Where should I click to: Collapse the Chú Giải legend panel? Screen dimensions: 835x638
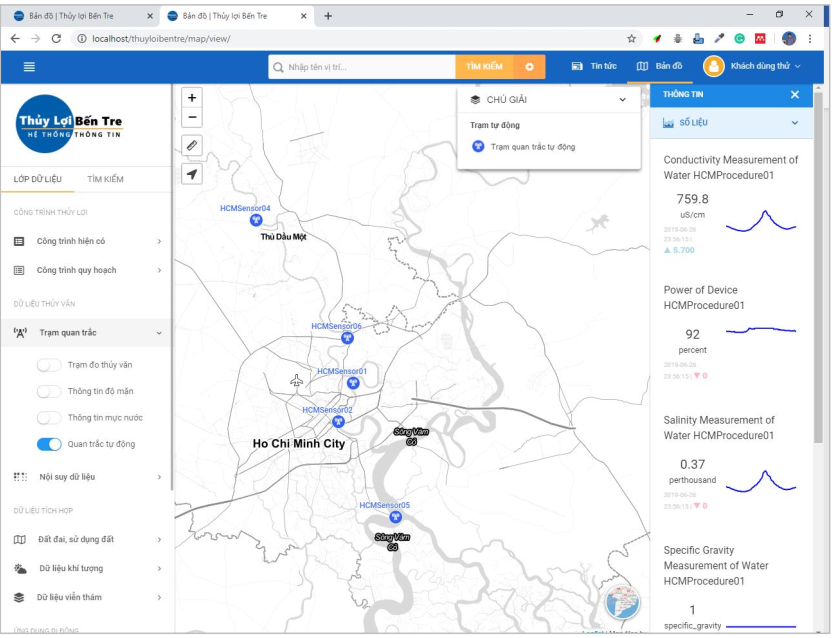pyautogui.click(x=622, y=100)
